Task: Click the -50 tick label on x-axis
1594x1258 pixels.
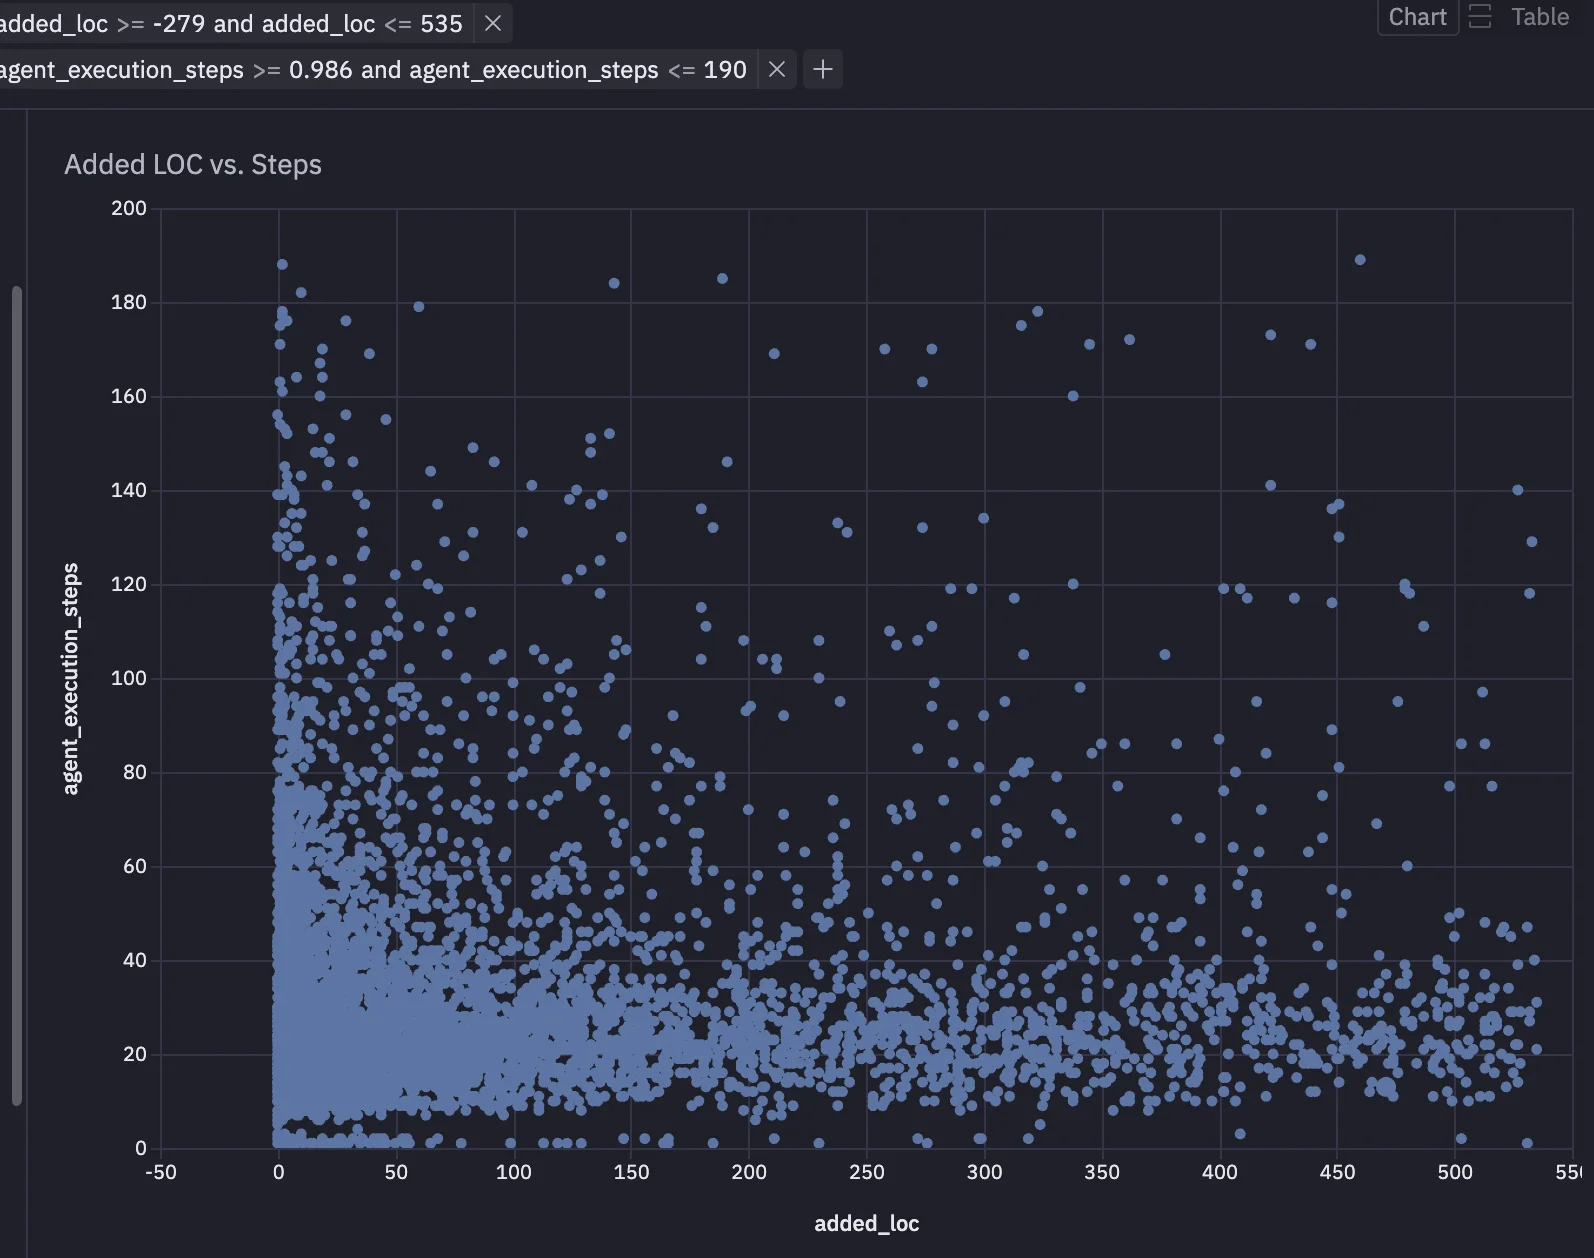Action: click(160, 1172)
